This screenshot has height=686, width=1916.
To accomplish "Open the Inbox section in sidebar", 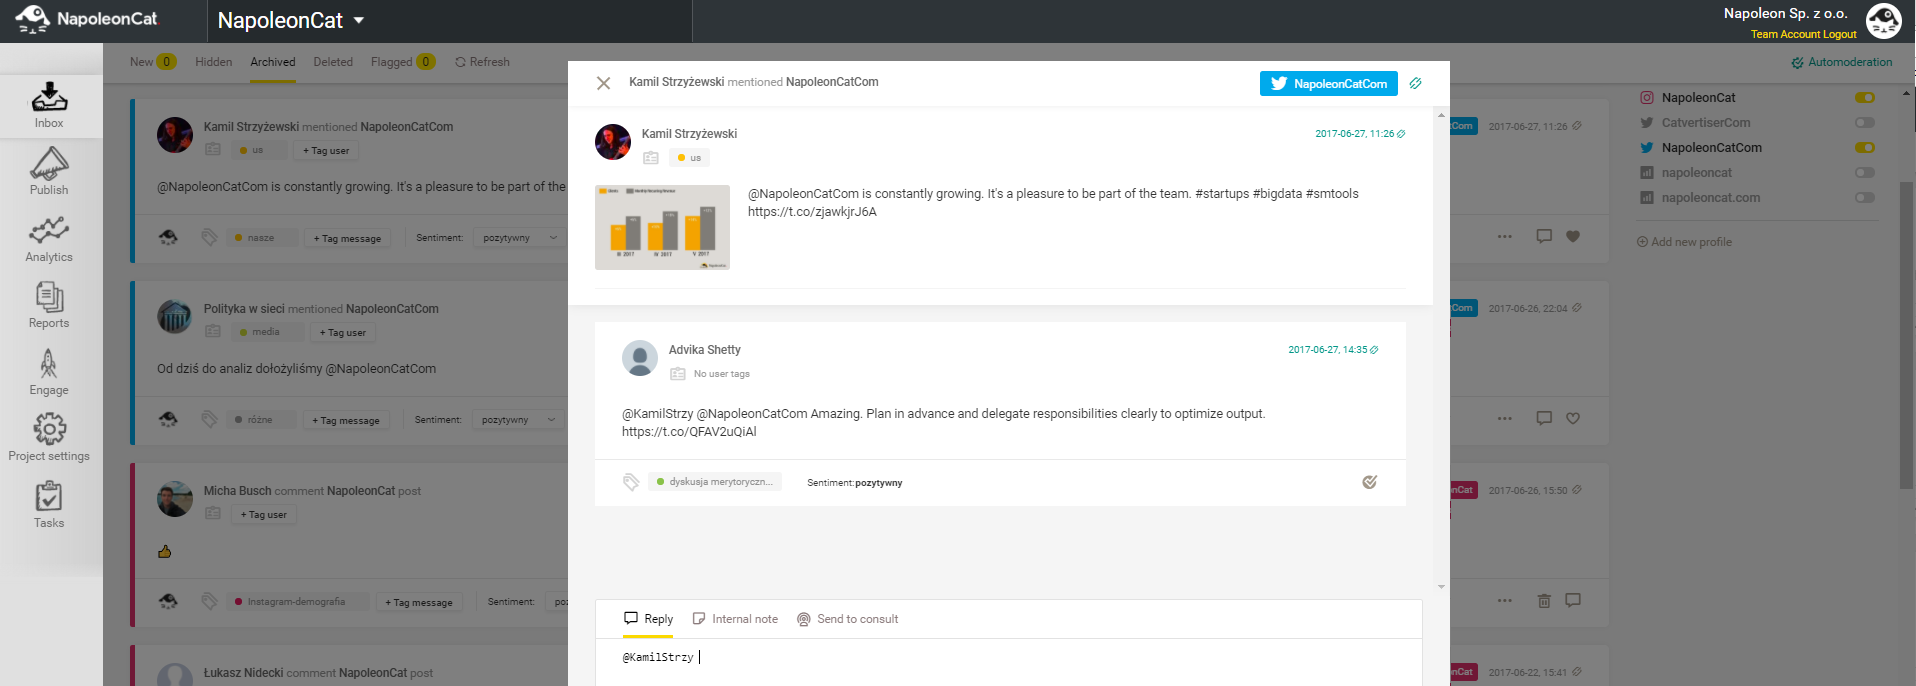I will point(49,105).
